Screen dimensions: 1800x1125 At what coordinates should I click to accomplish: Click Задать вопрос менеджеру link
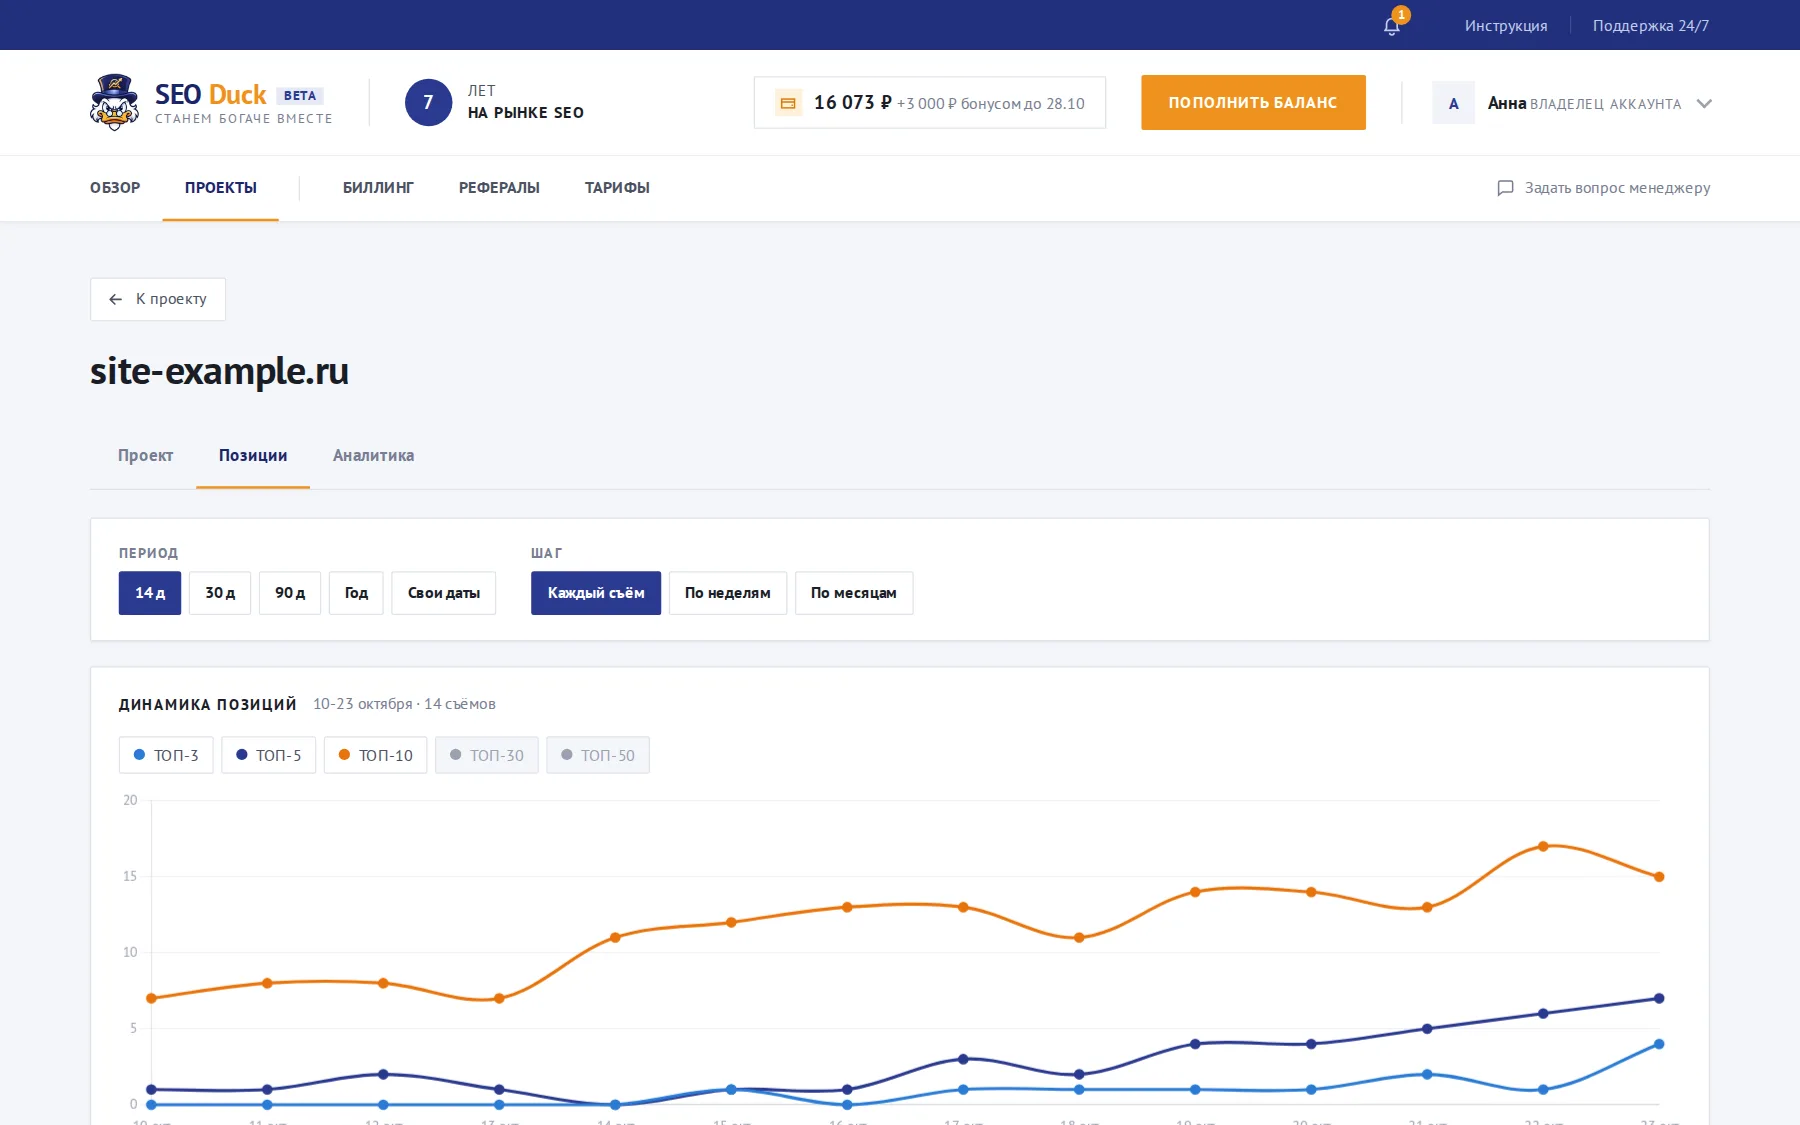[x=1617, y=188]
